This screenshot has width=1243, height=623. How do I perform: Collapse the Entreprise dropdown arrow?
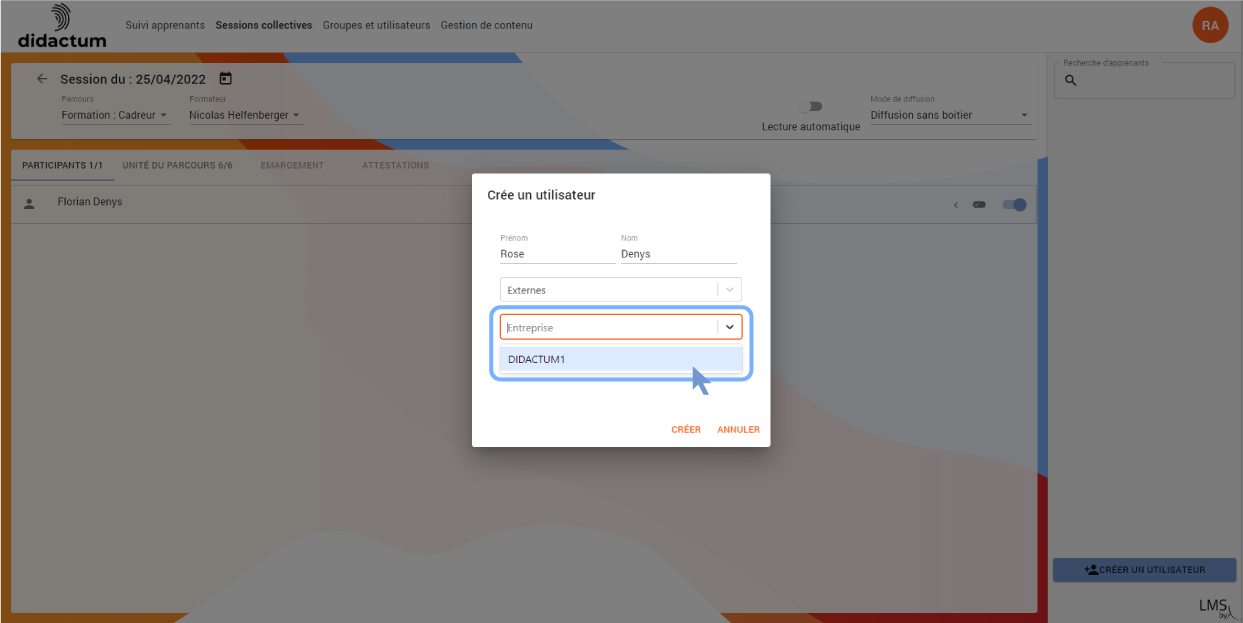[730, 327]
